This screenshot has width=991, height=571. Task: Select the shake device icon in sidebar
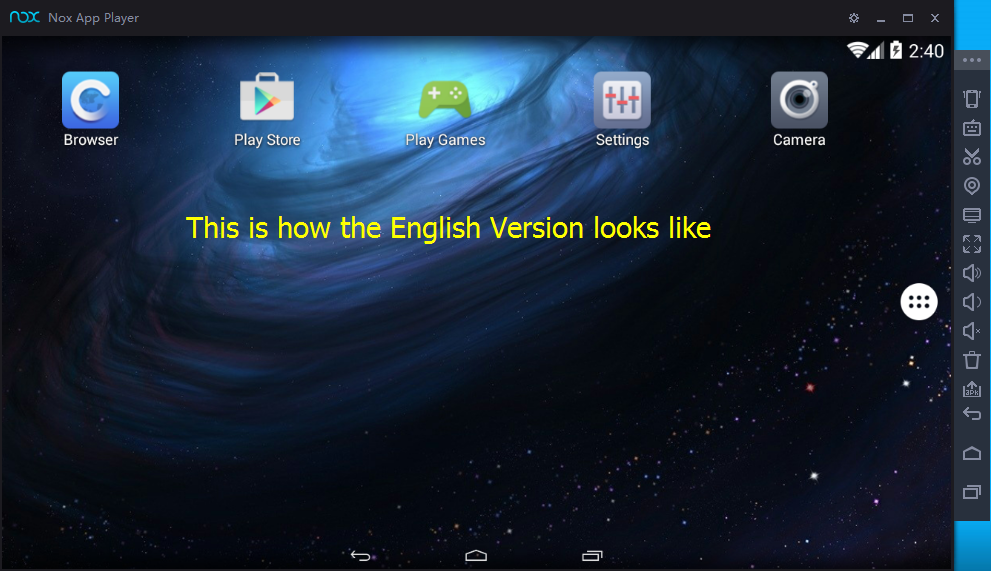(x=971, y=98)
